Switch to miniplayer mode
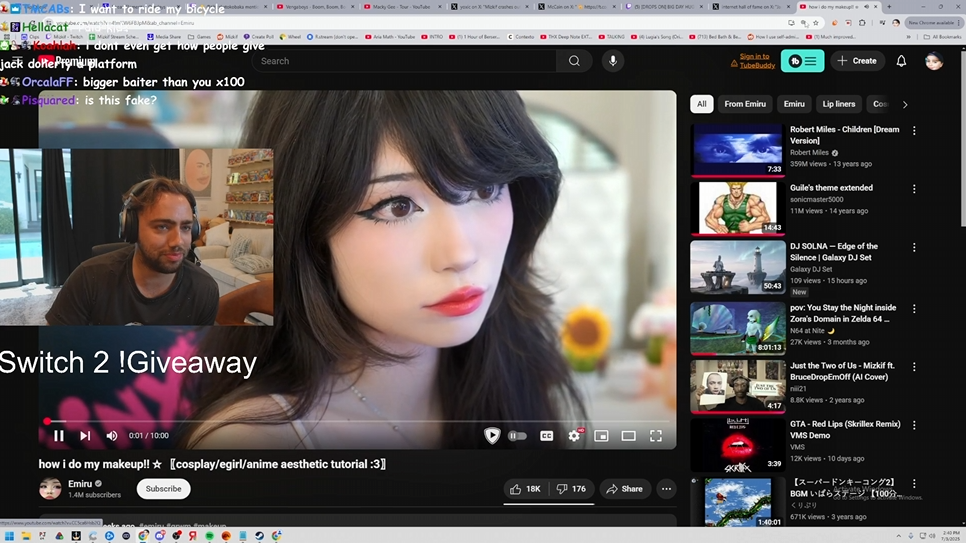 (x=601, y=436)
